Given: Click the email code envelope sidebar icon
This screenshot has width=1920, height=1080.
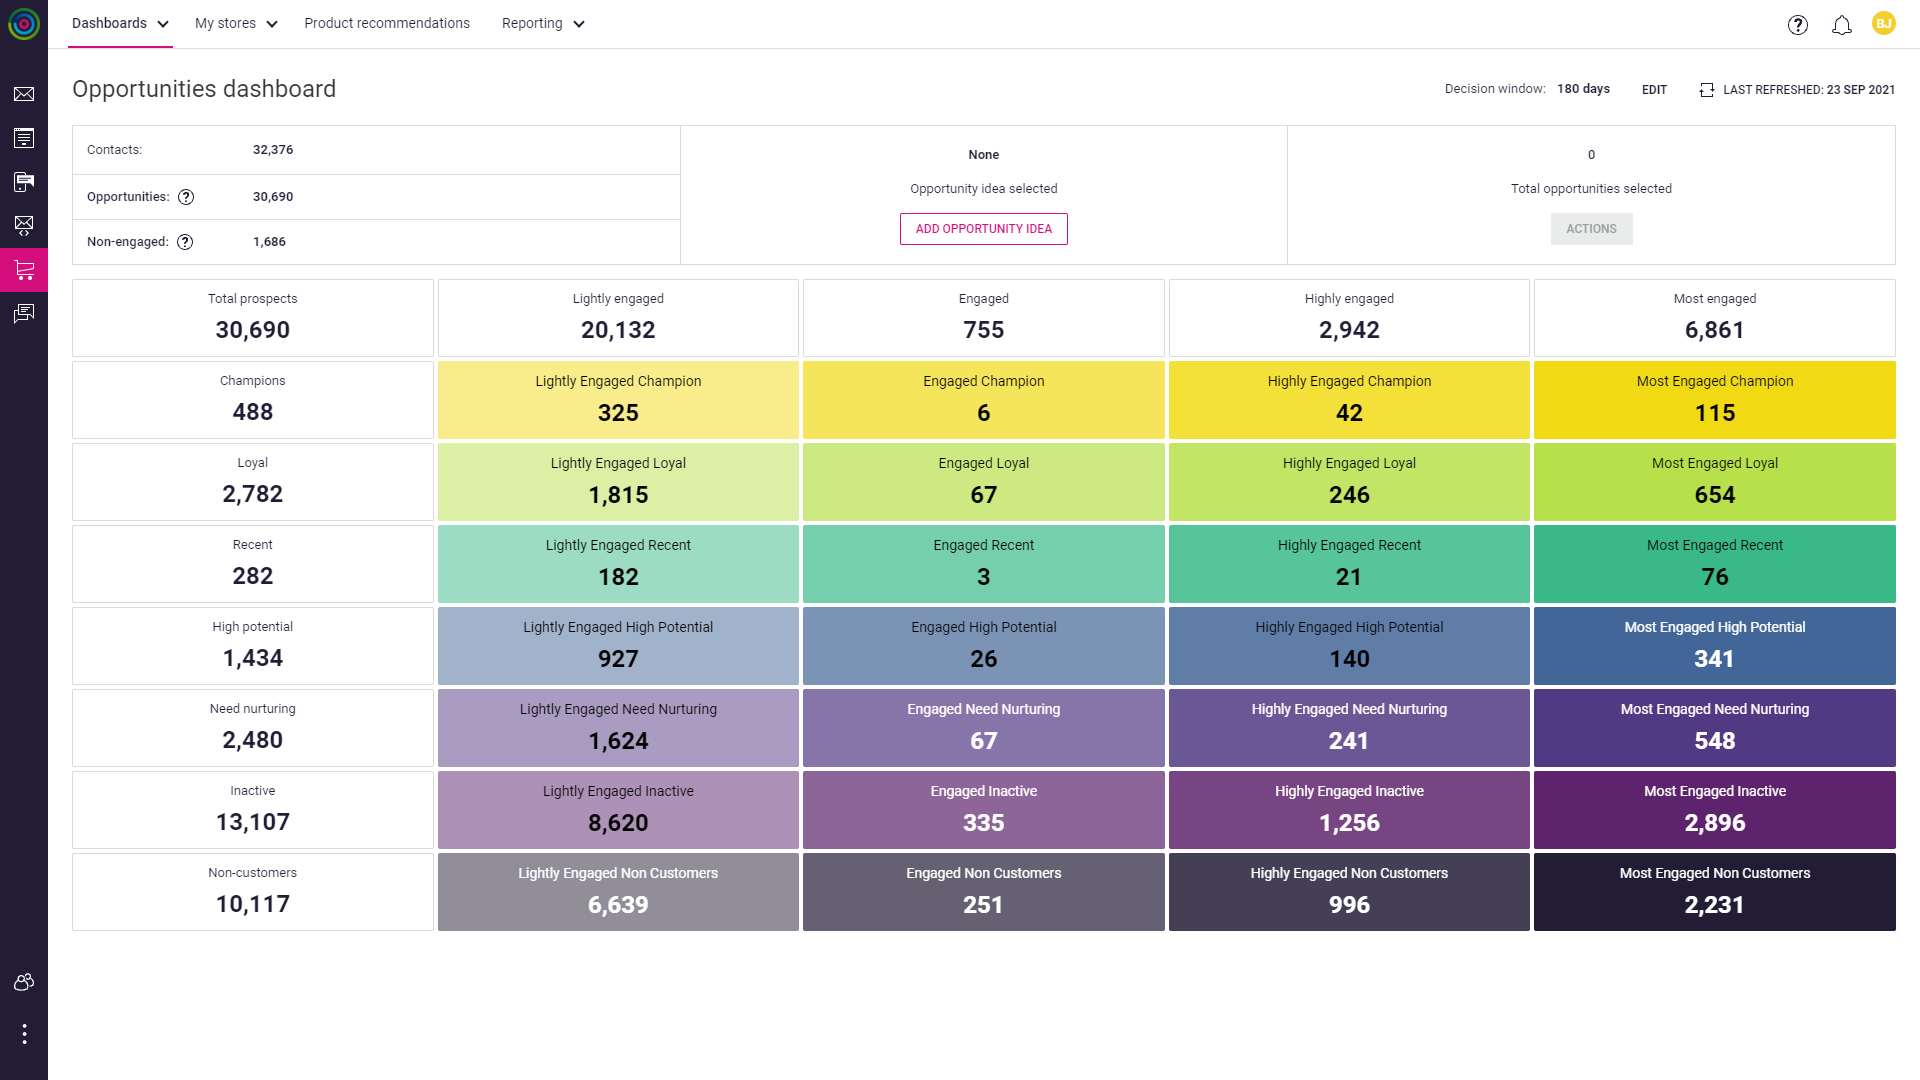Looking at the screenshot, I should [x=24, y=225].
